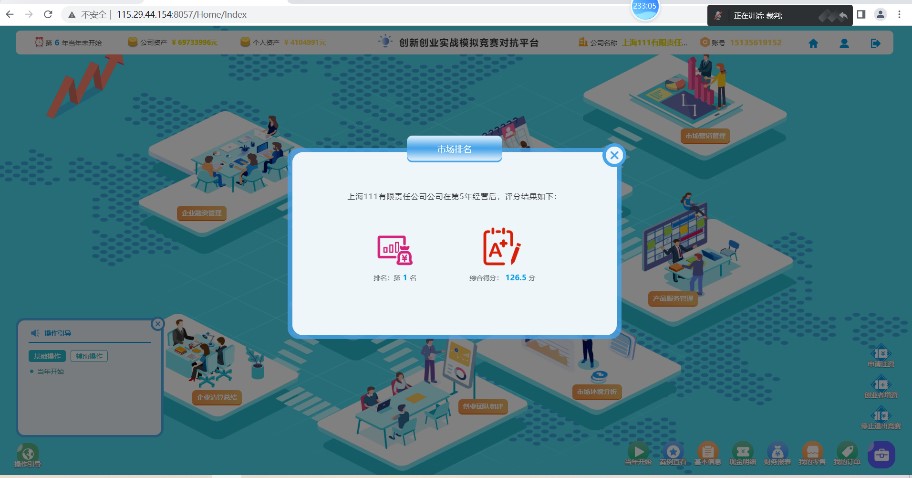Open the blue star icon in bottom toolbar
This screenshot has height=478, width=912.
pyautogui.click(x=673, y=452)
